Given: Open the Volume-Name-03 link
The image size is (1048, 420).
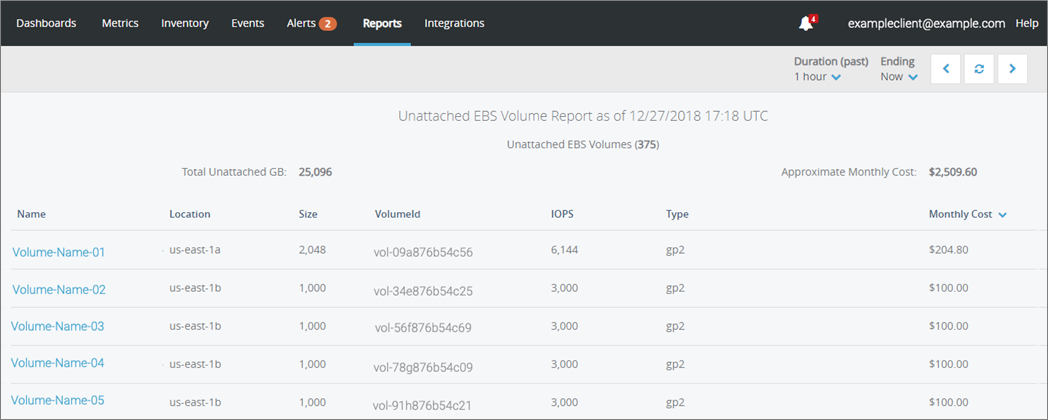Looking at the screenshot, I should coord(57,326).
